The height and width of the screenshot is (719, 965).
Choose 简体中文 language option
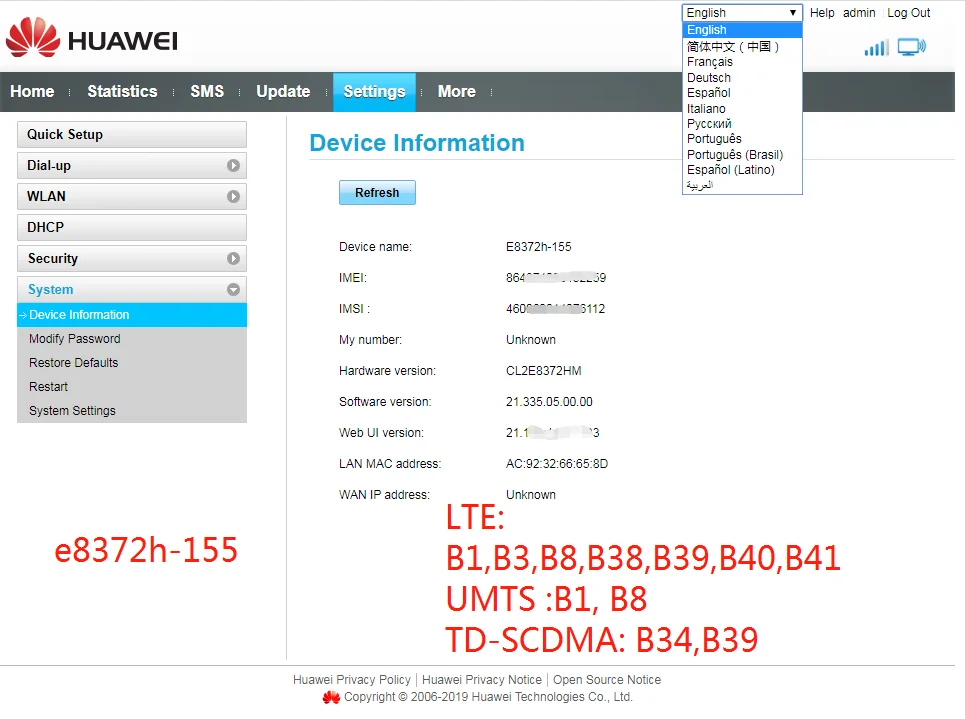tap(742, 46)
